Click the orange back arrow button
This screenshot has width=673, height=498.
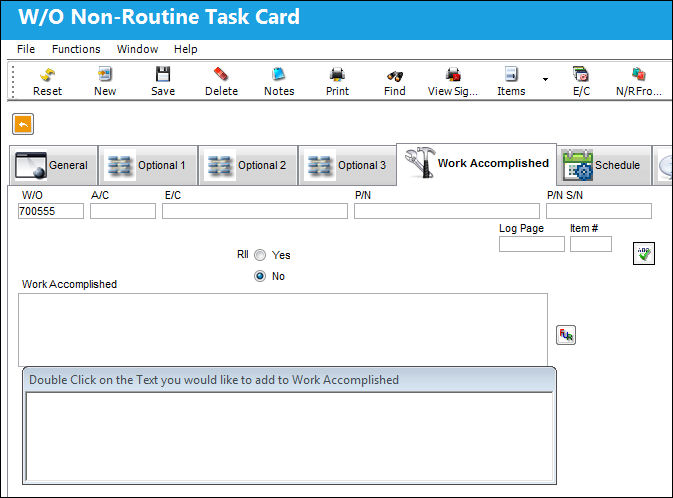click(x=23, y=124)
